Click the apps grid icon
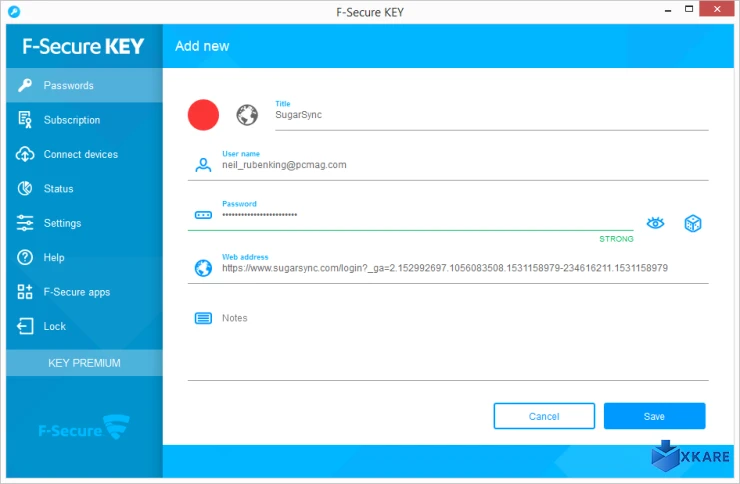 point(25,292)
